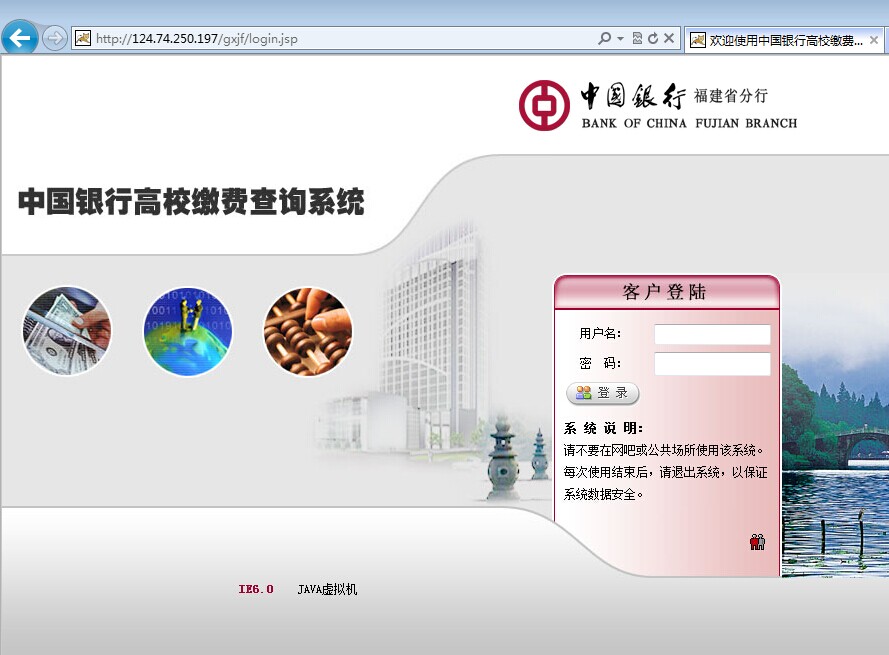This screenshot has width=889, height=655.
Task: Click the 系统说明 heading text
Action: point(603,428)
